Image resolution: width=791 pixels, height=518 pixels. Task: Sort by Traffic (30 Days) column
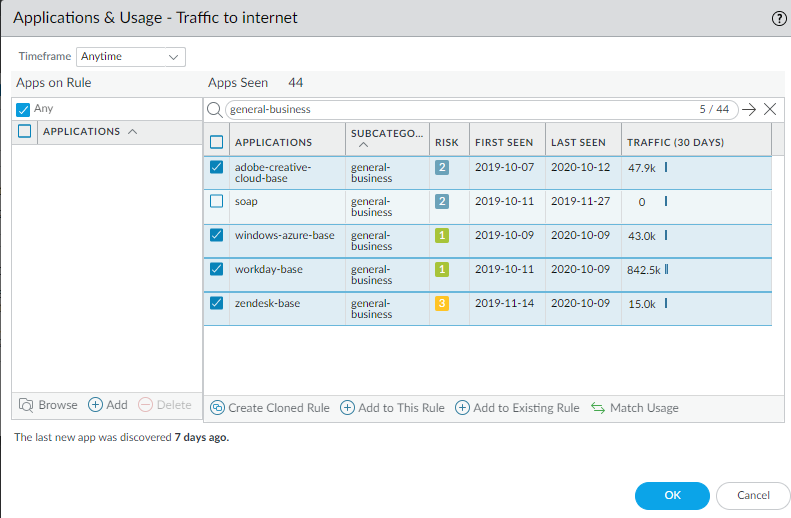[x=675, y=142]
